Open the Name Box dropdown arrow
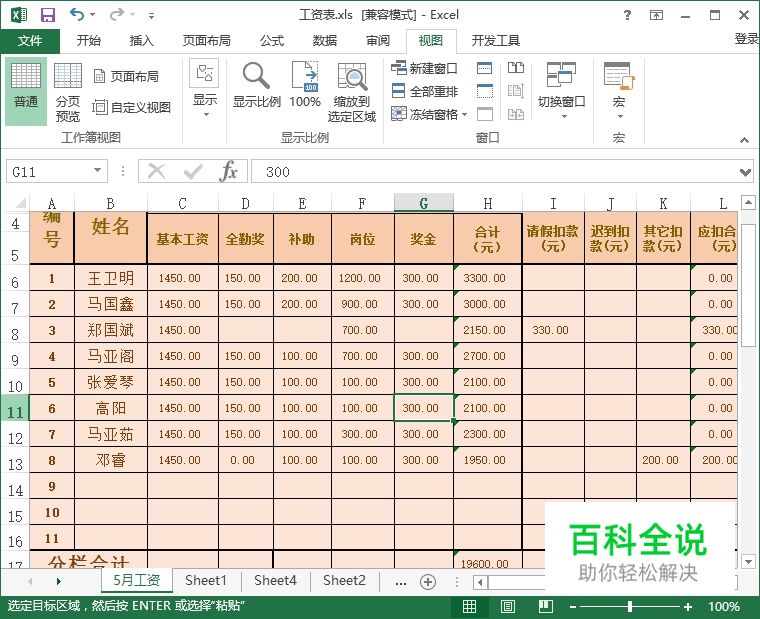This screenshot has width=760, height=619. click(x=97, y=171)
